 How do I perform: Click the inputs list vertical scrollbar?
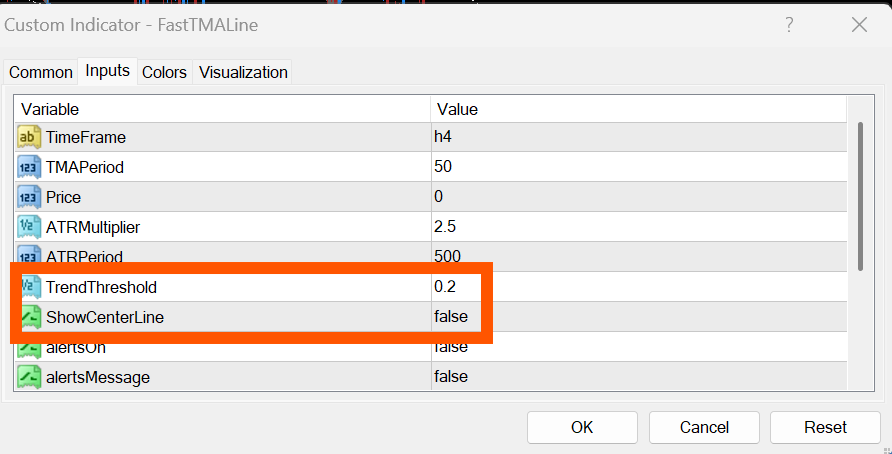[860, 195]
